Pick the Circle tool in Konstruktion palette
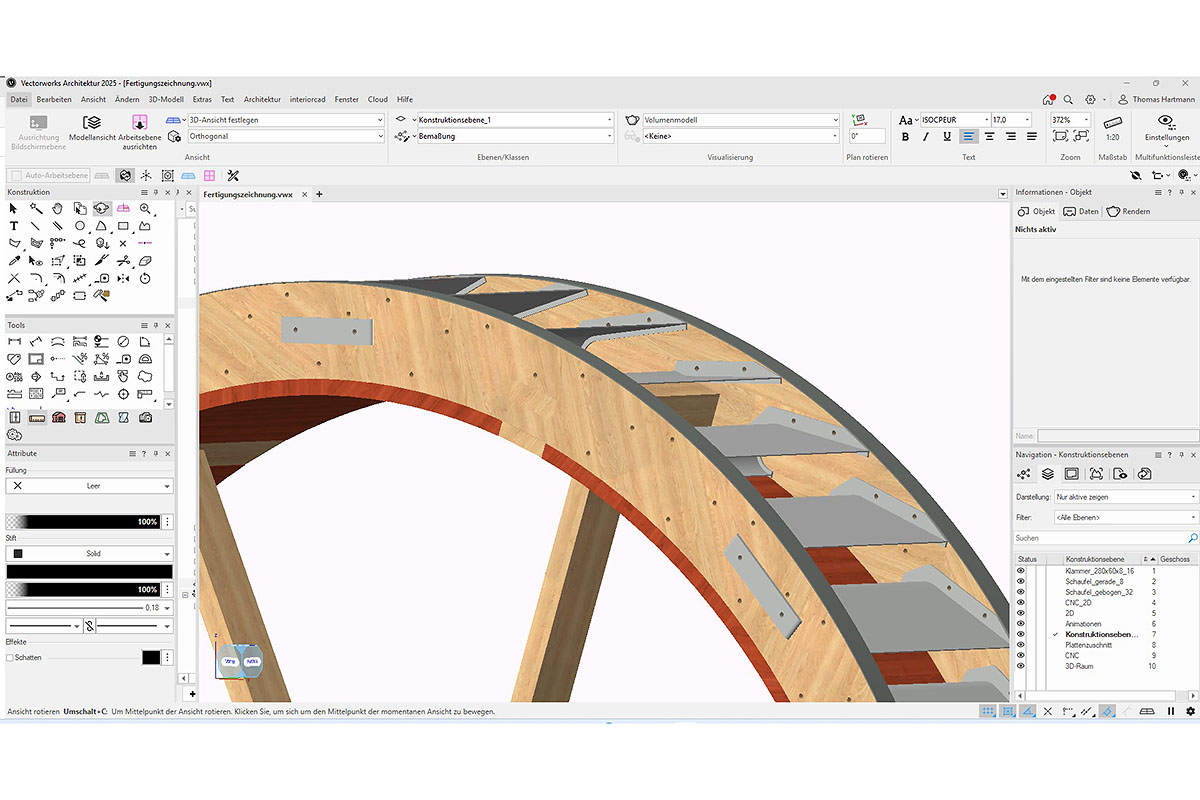The width and height of the screenshot is (1200, 800). [79, 226]
